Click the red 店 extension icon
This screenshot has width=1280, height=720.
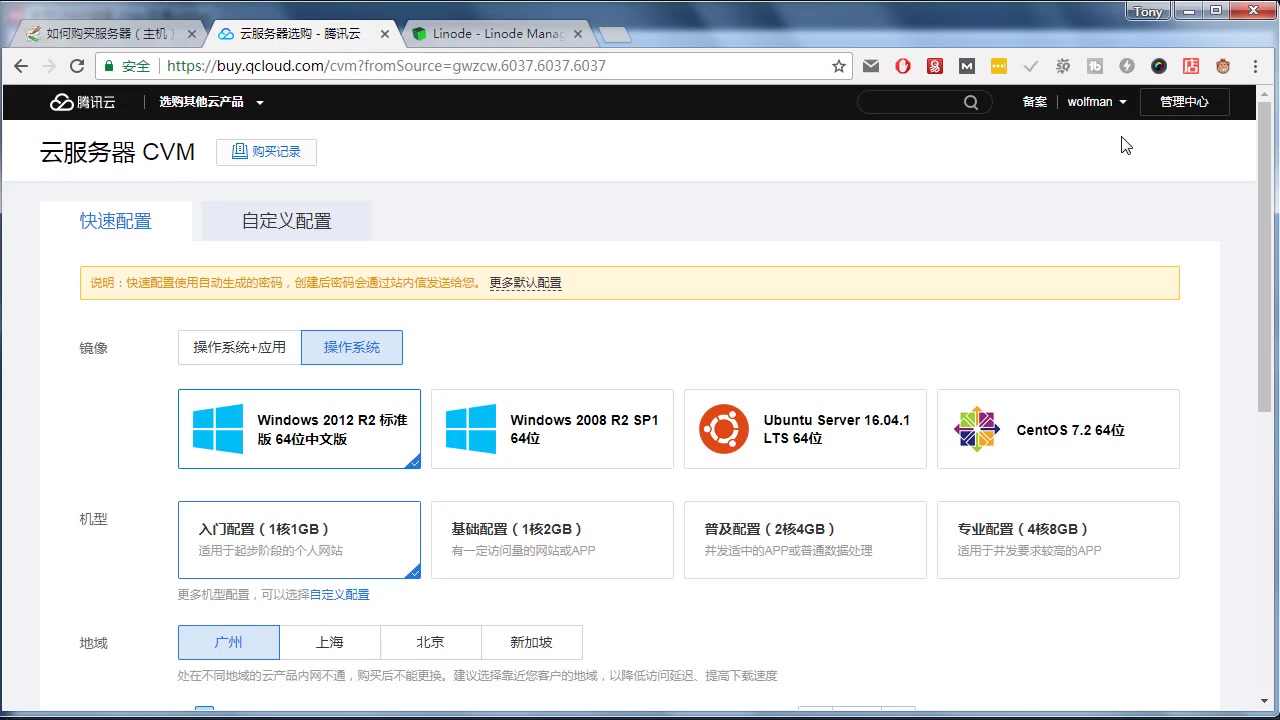(x=1191, y=66)
